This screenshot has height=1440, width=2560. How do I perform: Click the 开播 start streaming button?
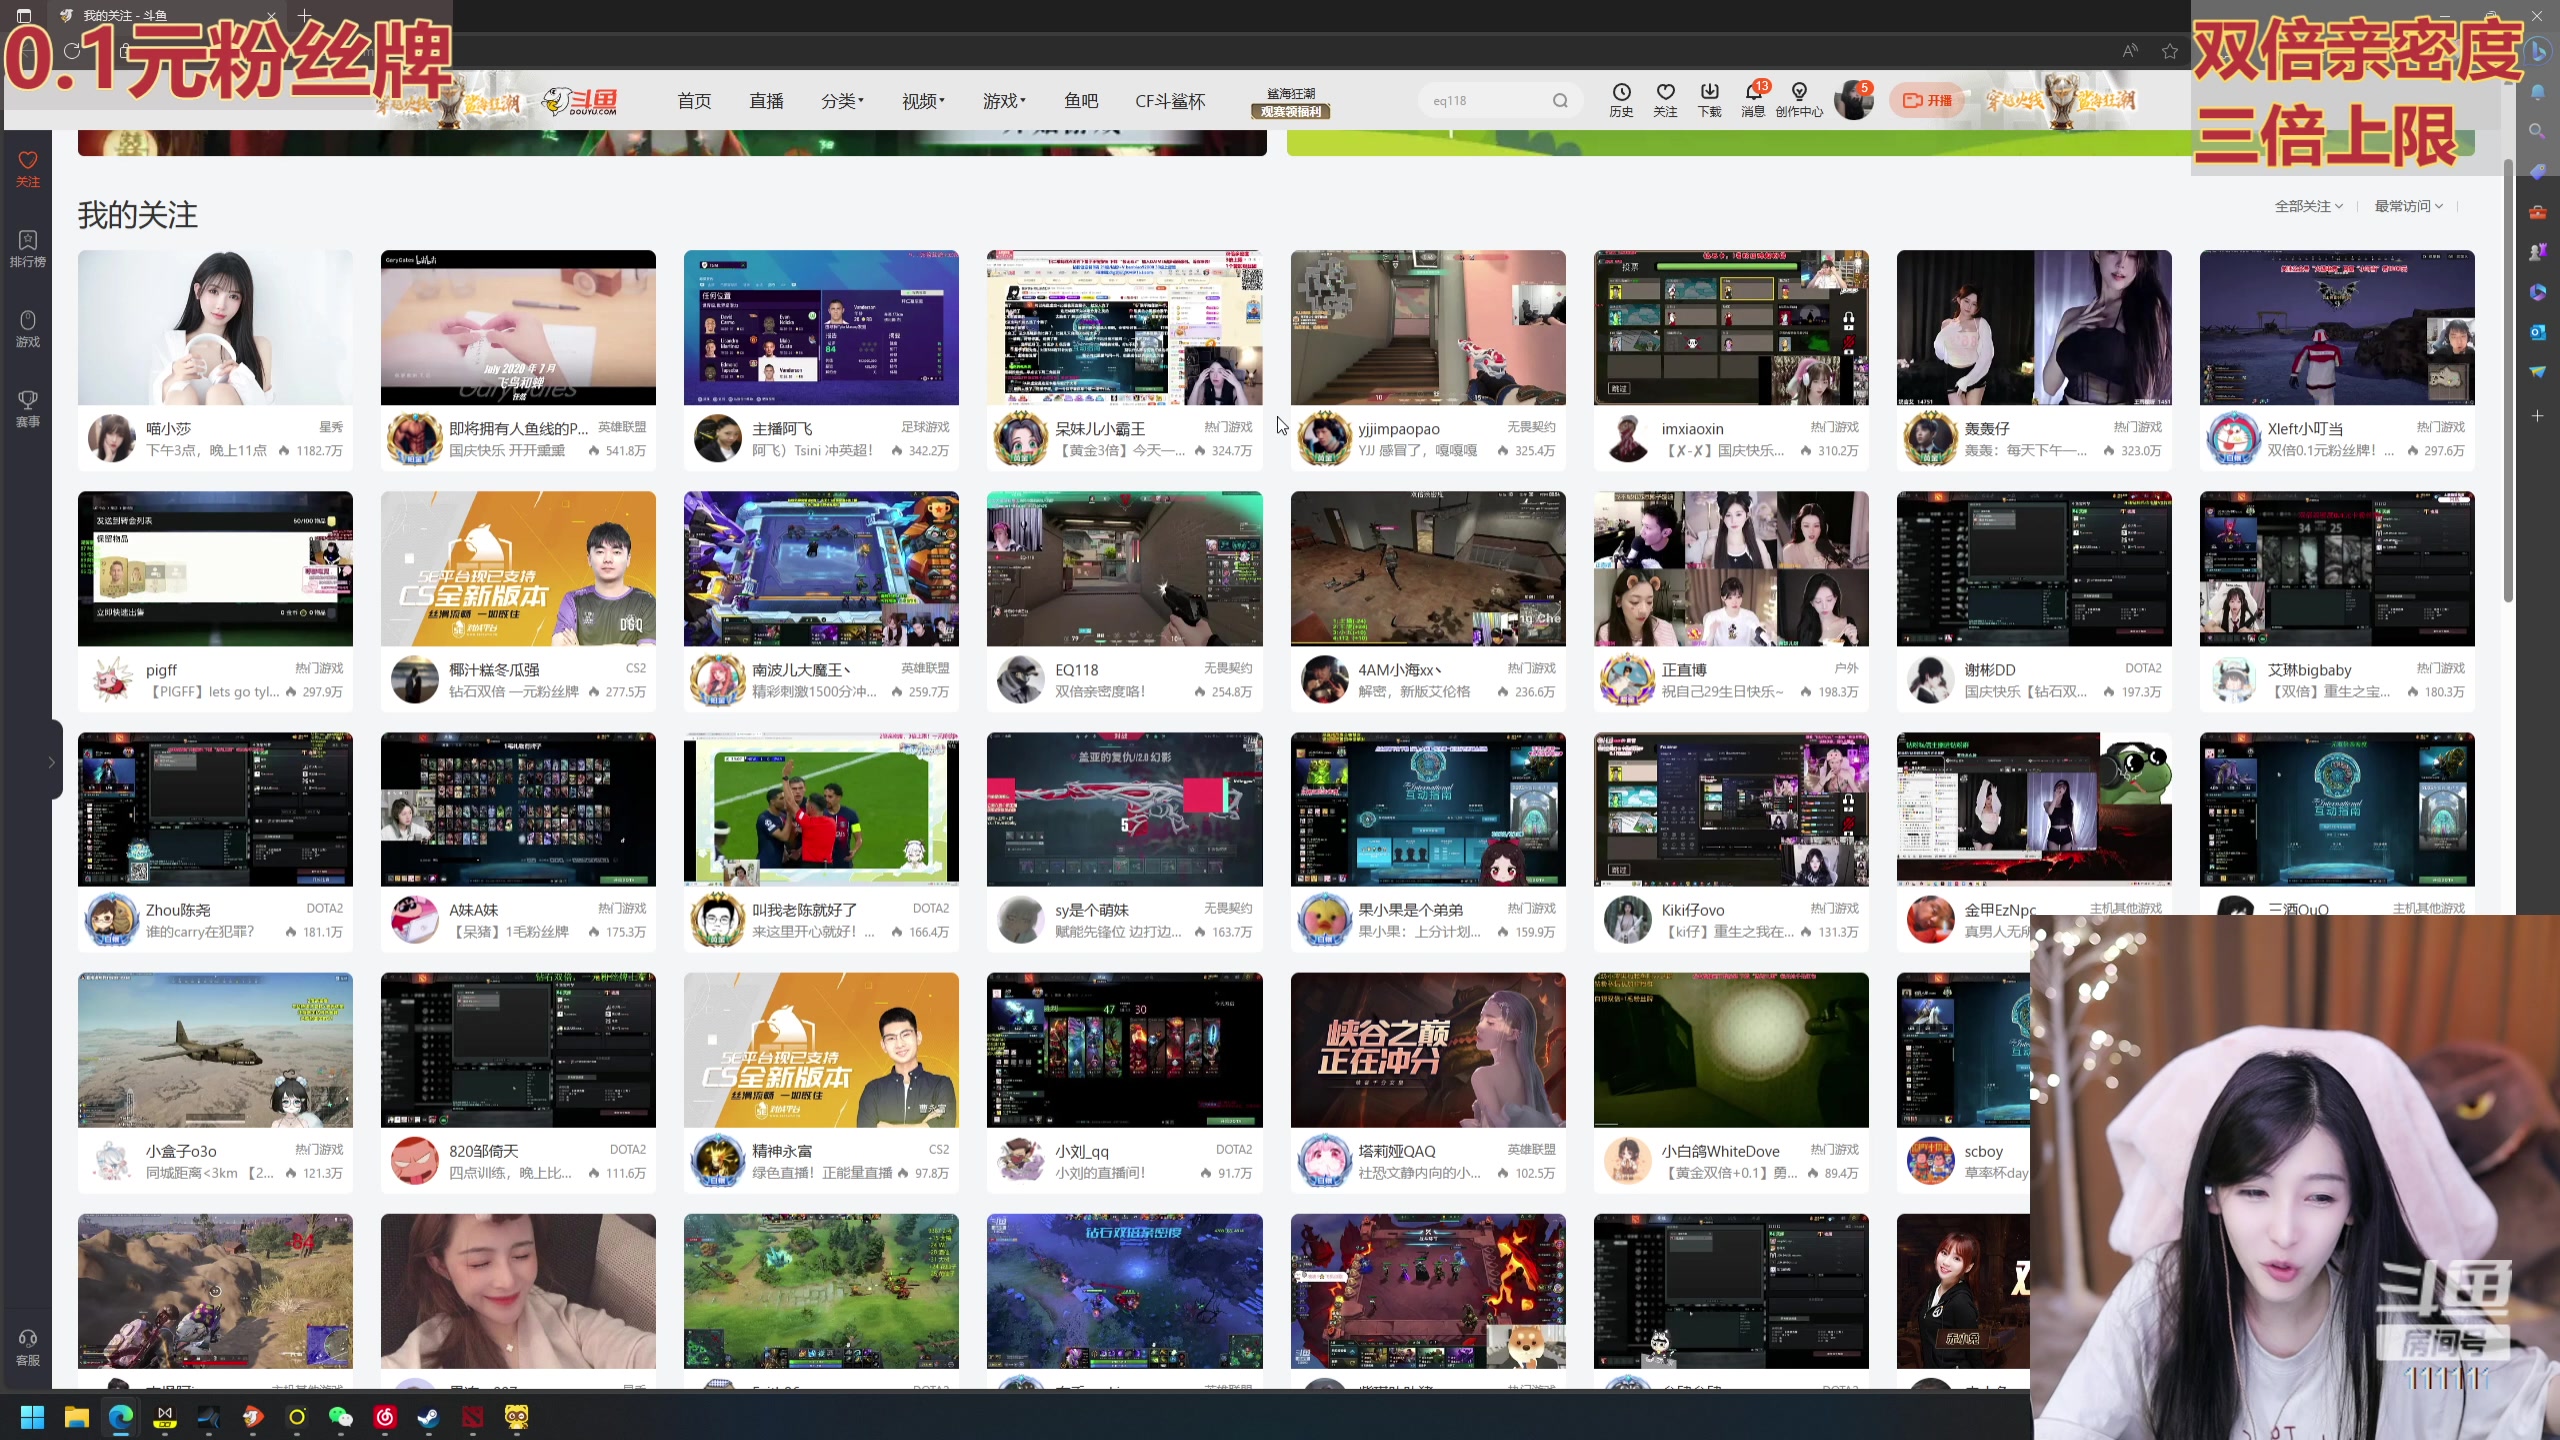point(1927,101)
